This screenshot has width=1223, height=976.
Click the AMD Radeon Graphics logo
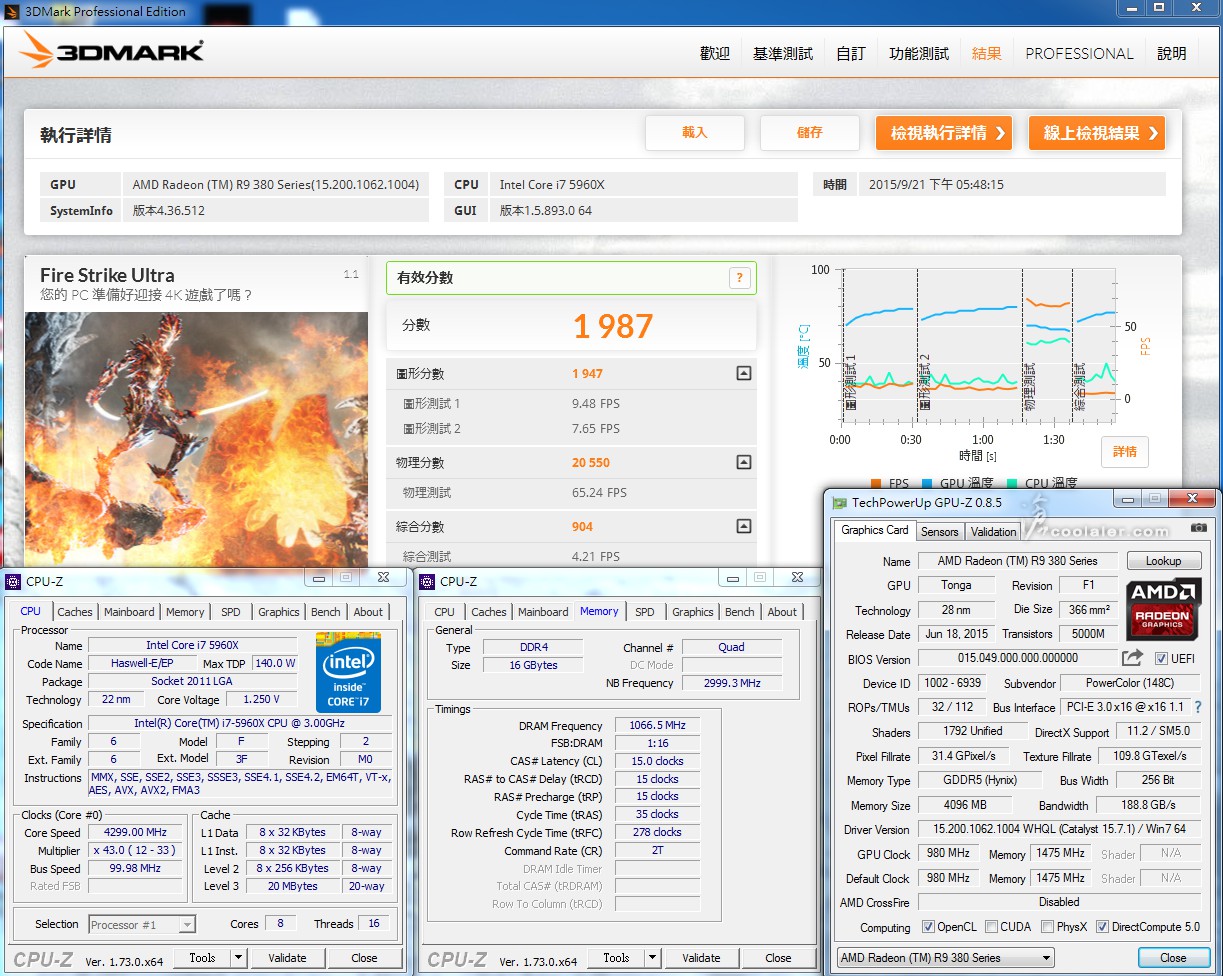[1163, 609]
